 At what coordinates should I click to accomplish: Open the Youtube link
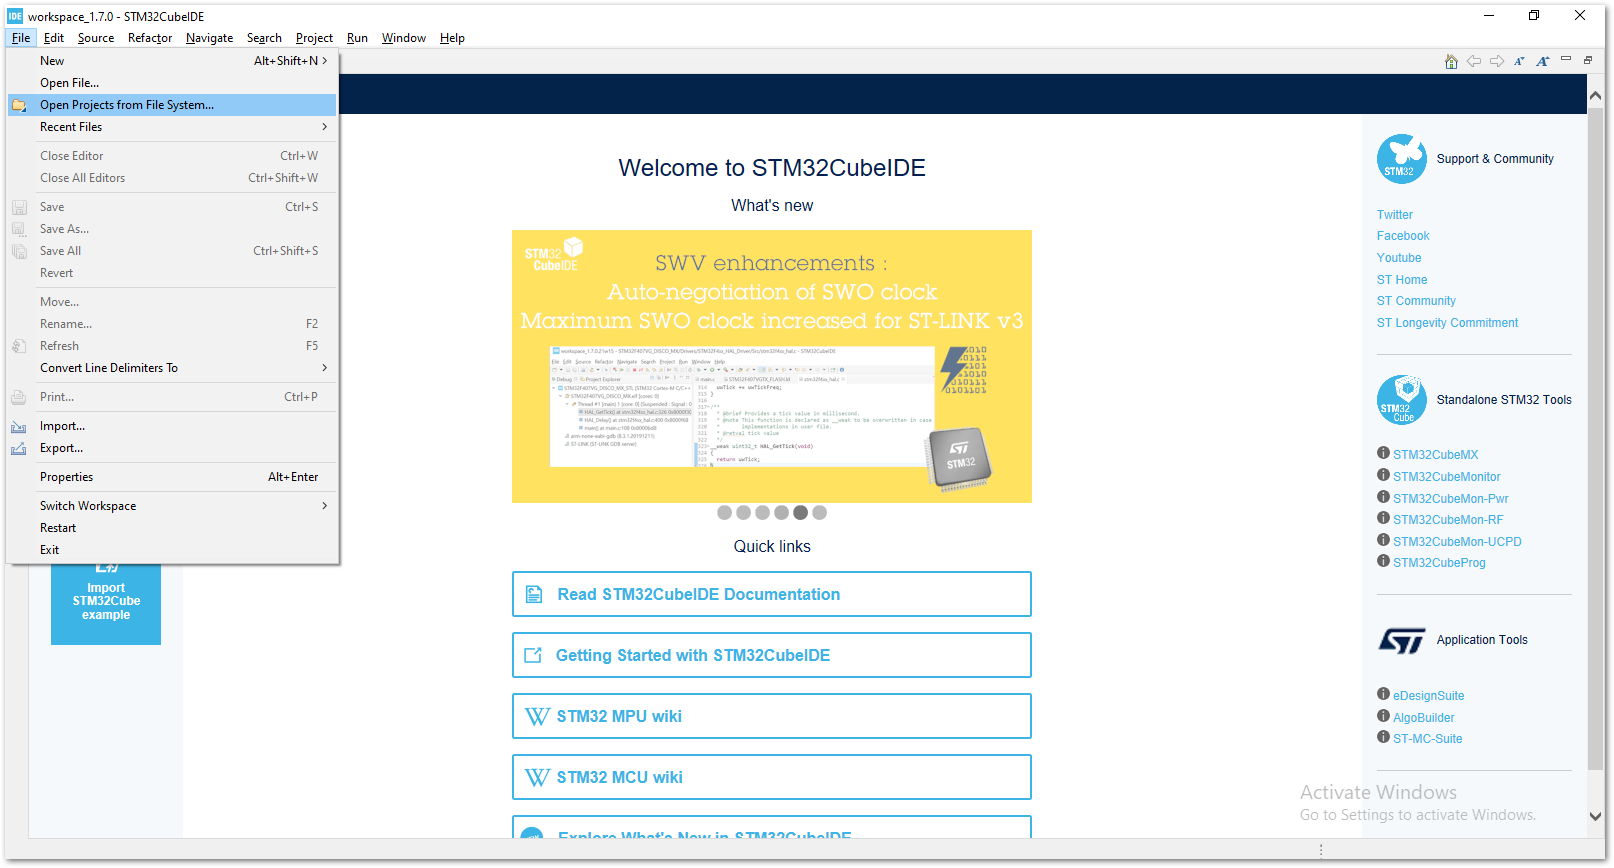tap(1398, 258)
